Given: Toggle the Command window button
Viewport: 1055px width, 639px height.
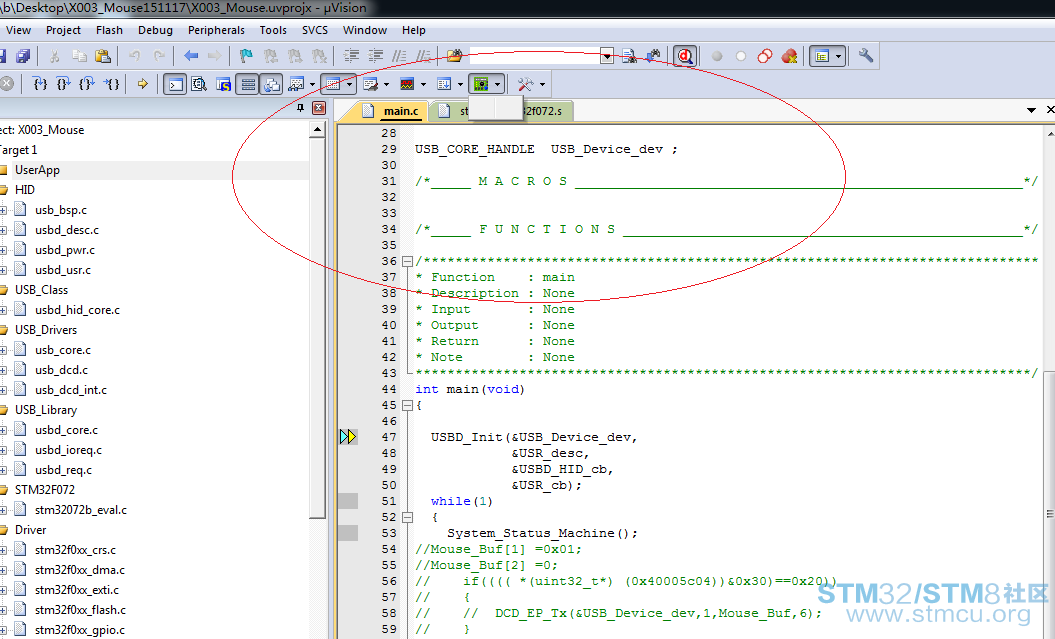Looking at the screenshot, I should [175, 84].
